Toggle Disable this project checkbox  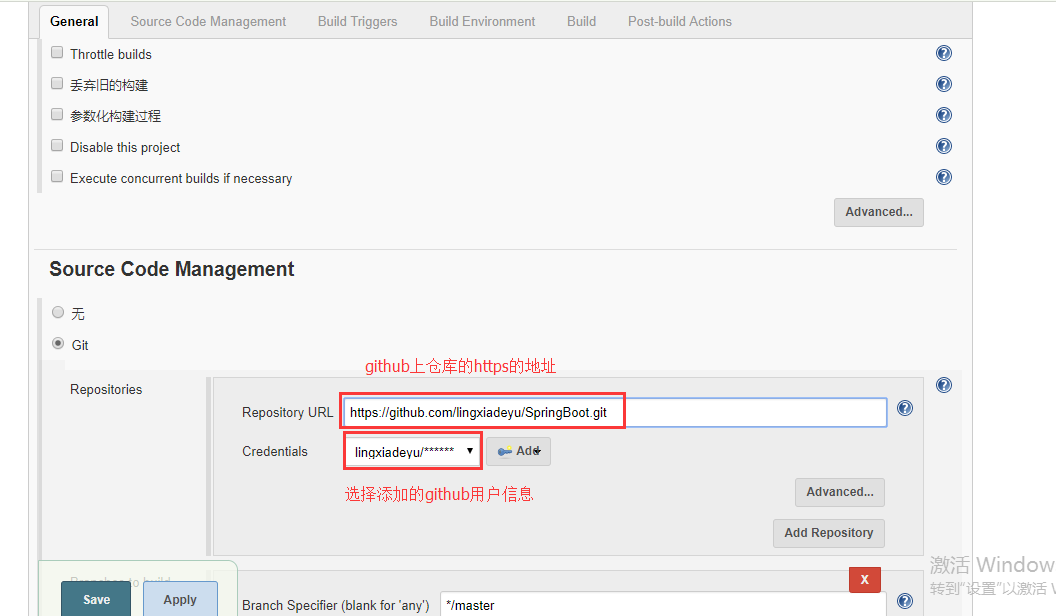[x=57, y=145]
